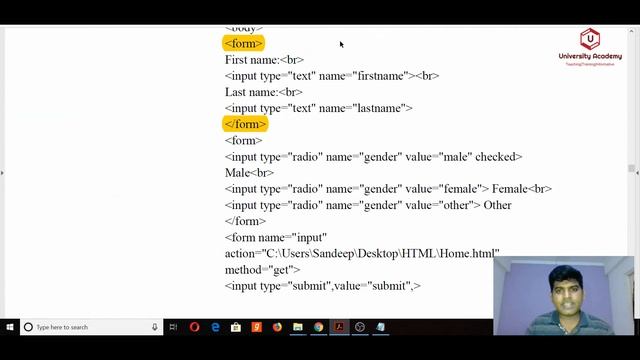Launch Opera browser from the taskbar

coord(194,327)
